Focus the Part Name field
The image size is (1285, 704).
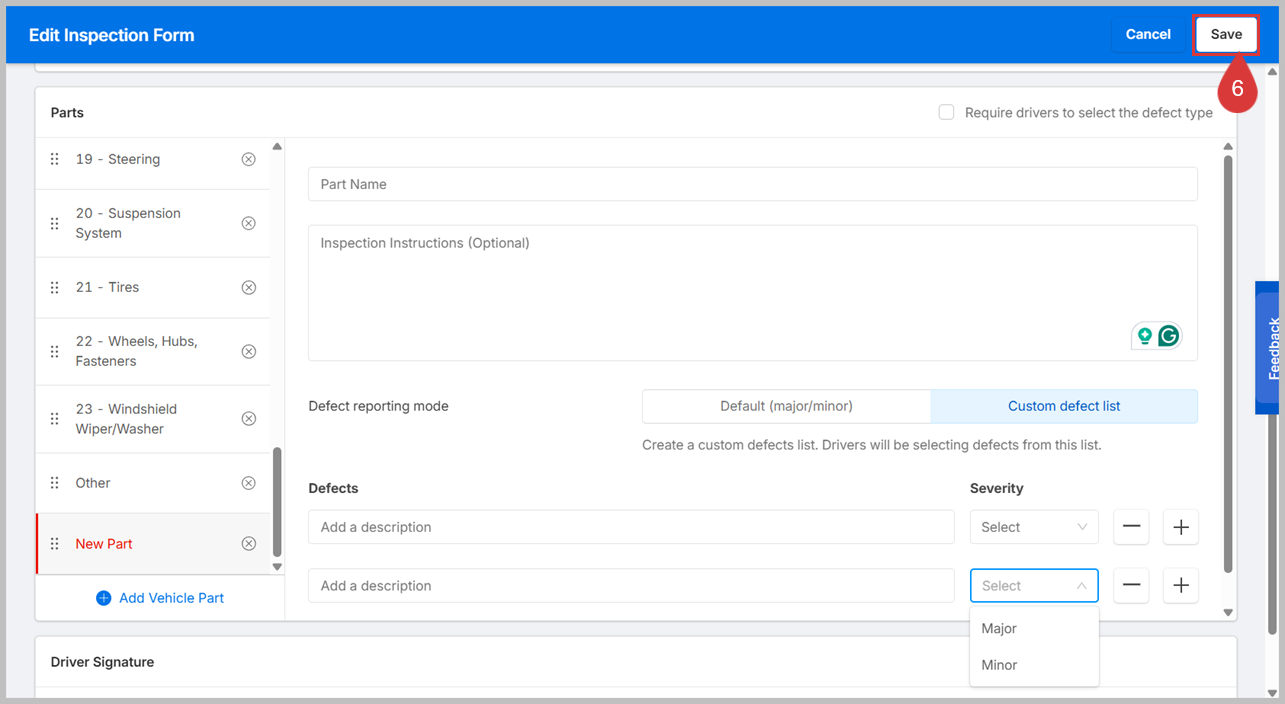752,184
